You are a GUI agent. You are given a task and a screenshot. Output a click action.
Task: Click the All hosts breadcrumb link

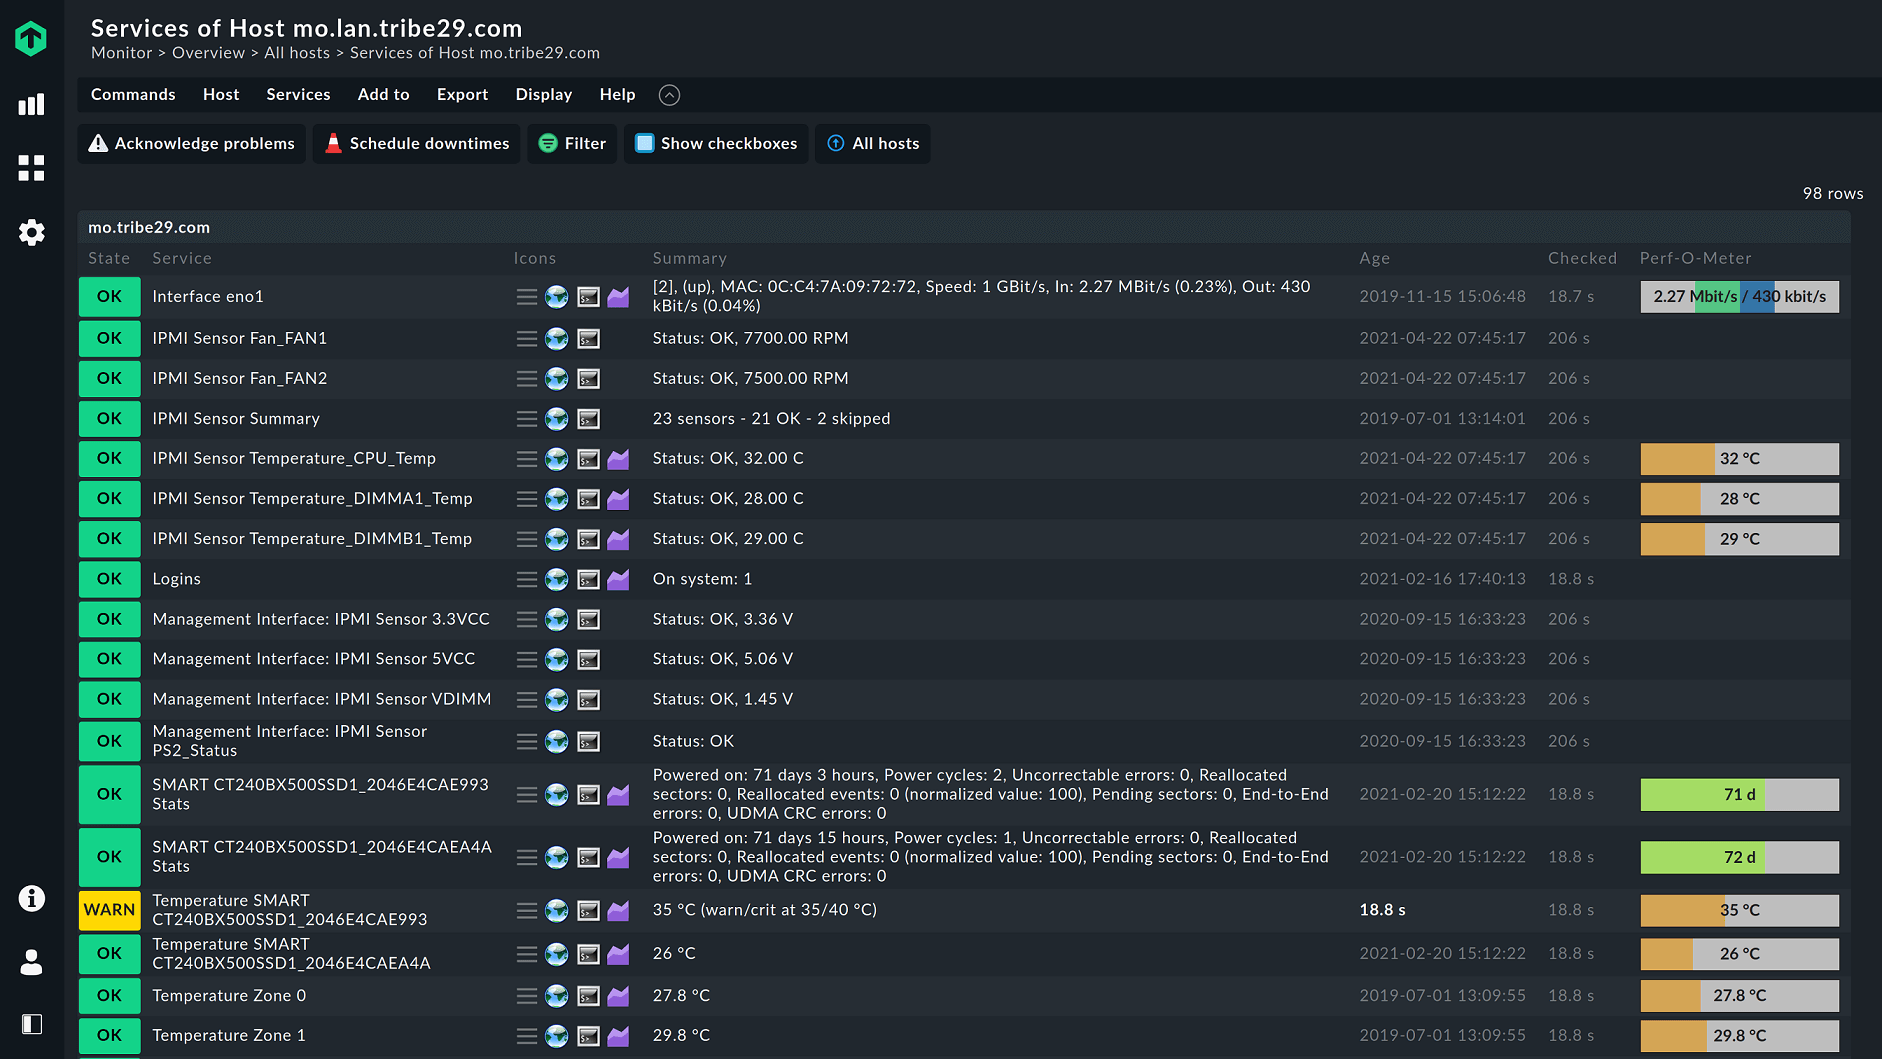coord(297,53)
